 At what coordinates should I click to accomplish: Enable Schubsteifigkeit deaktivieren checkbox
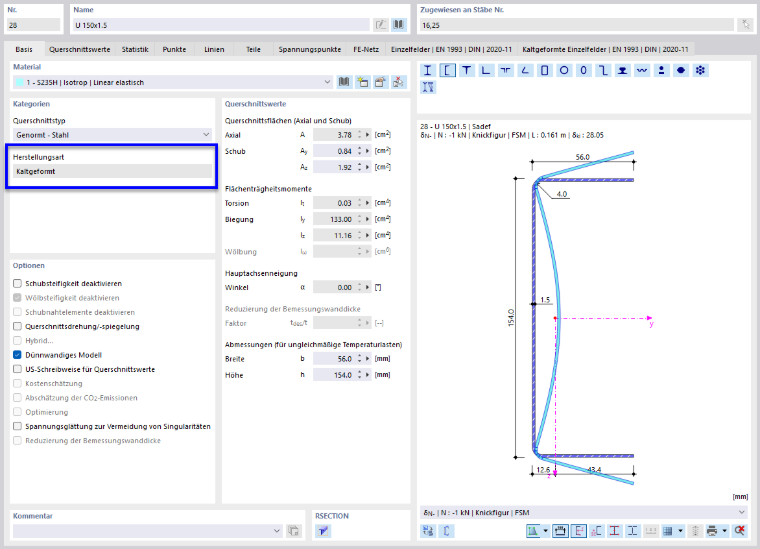click(x=17, y=283)
